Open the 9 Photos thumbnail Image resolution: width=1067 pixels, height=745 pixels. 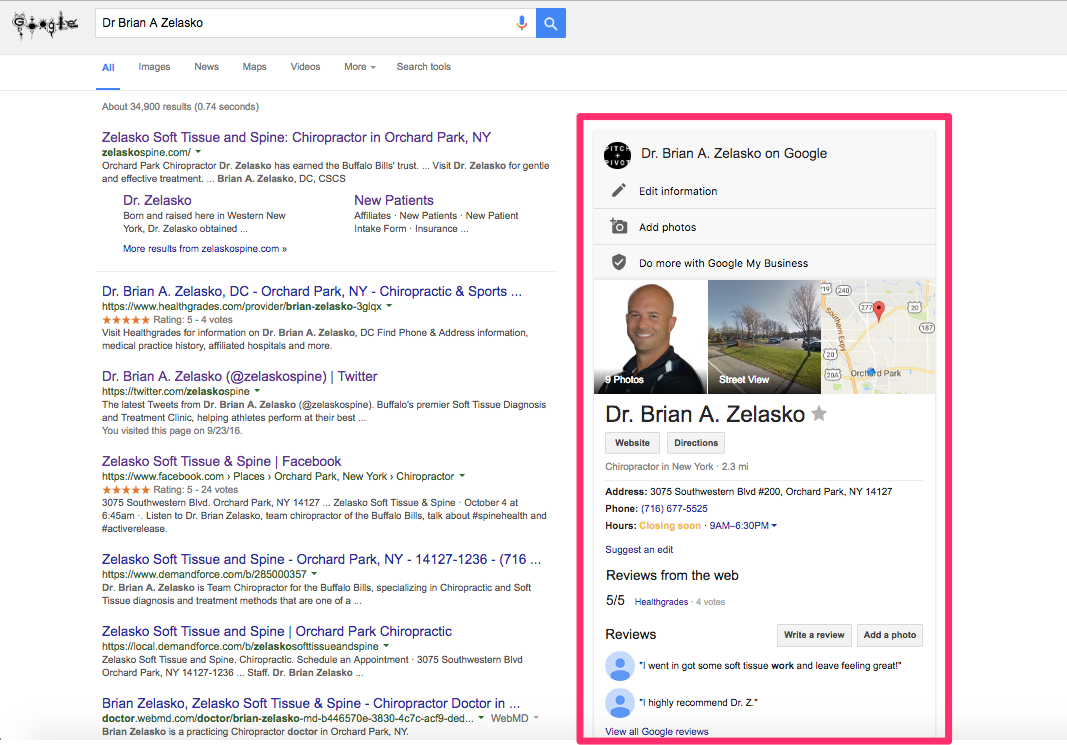coord(651,337)
